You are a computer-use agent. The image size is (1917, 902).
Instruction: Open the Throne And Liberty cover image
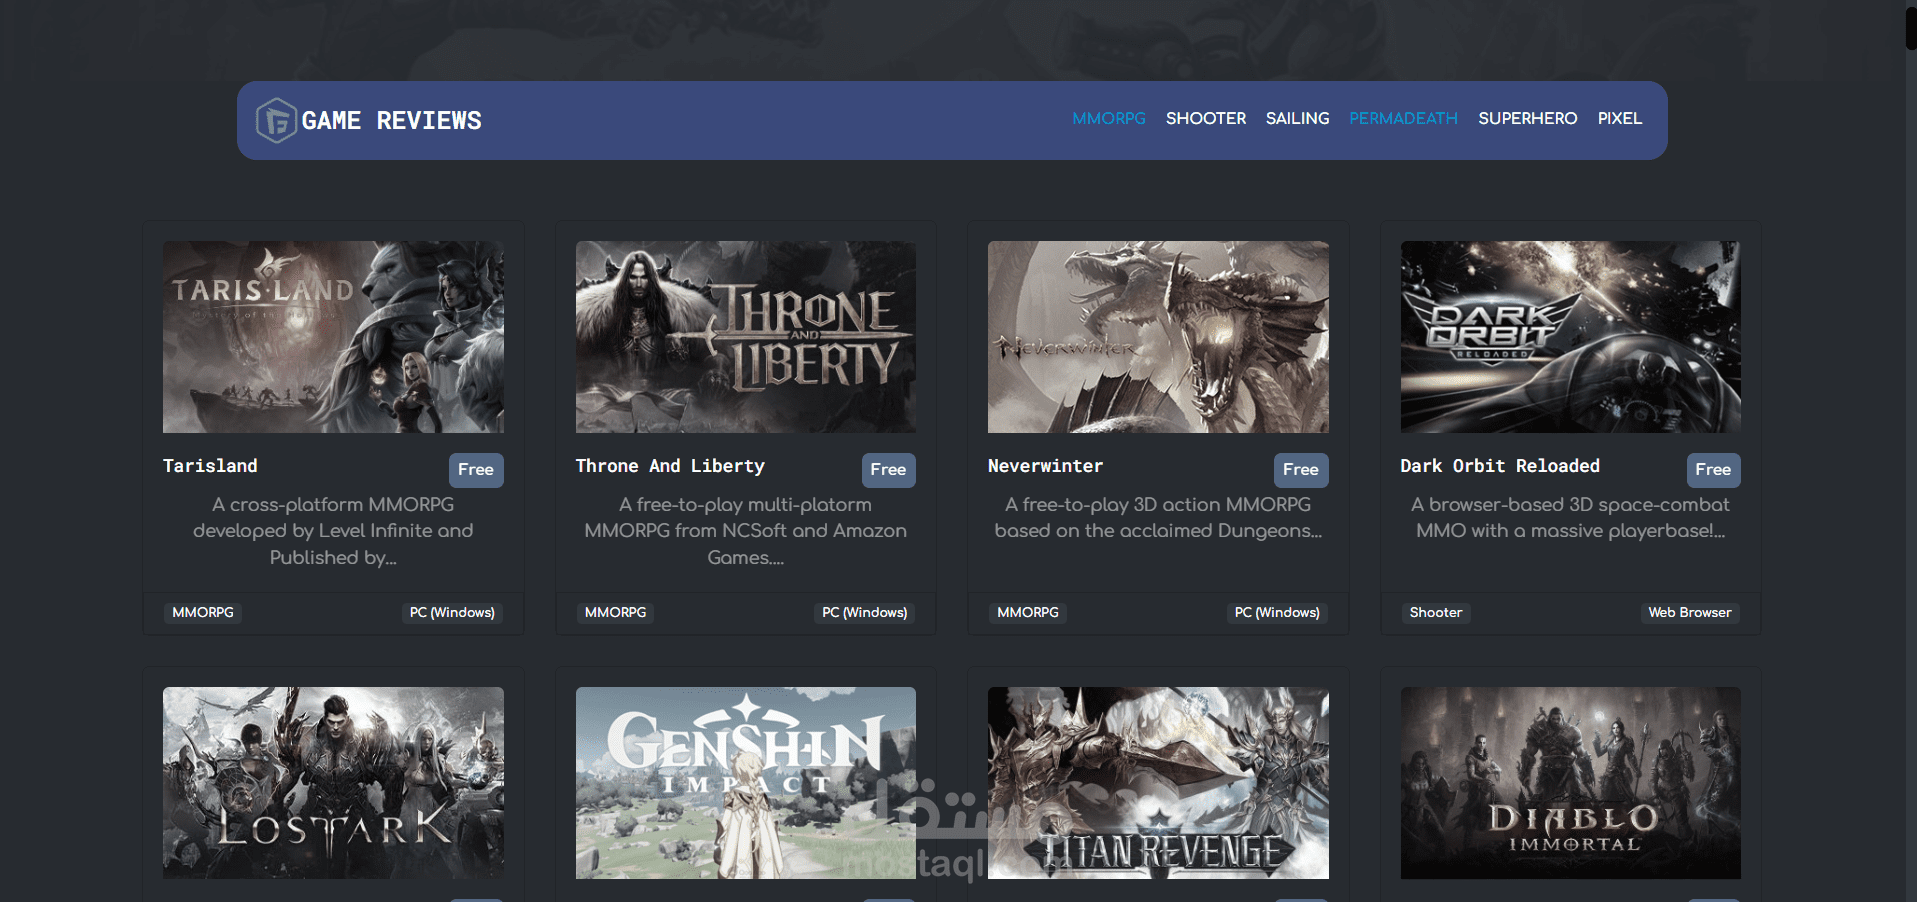click(746, 337)
